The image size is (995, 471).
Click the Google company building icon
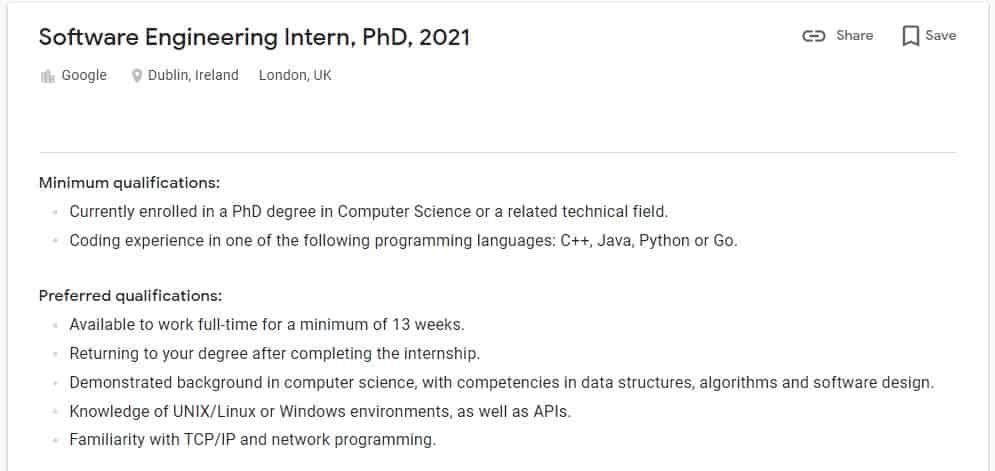pos(48,76)
